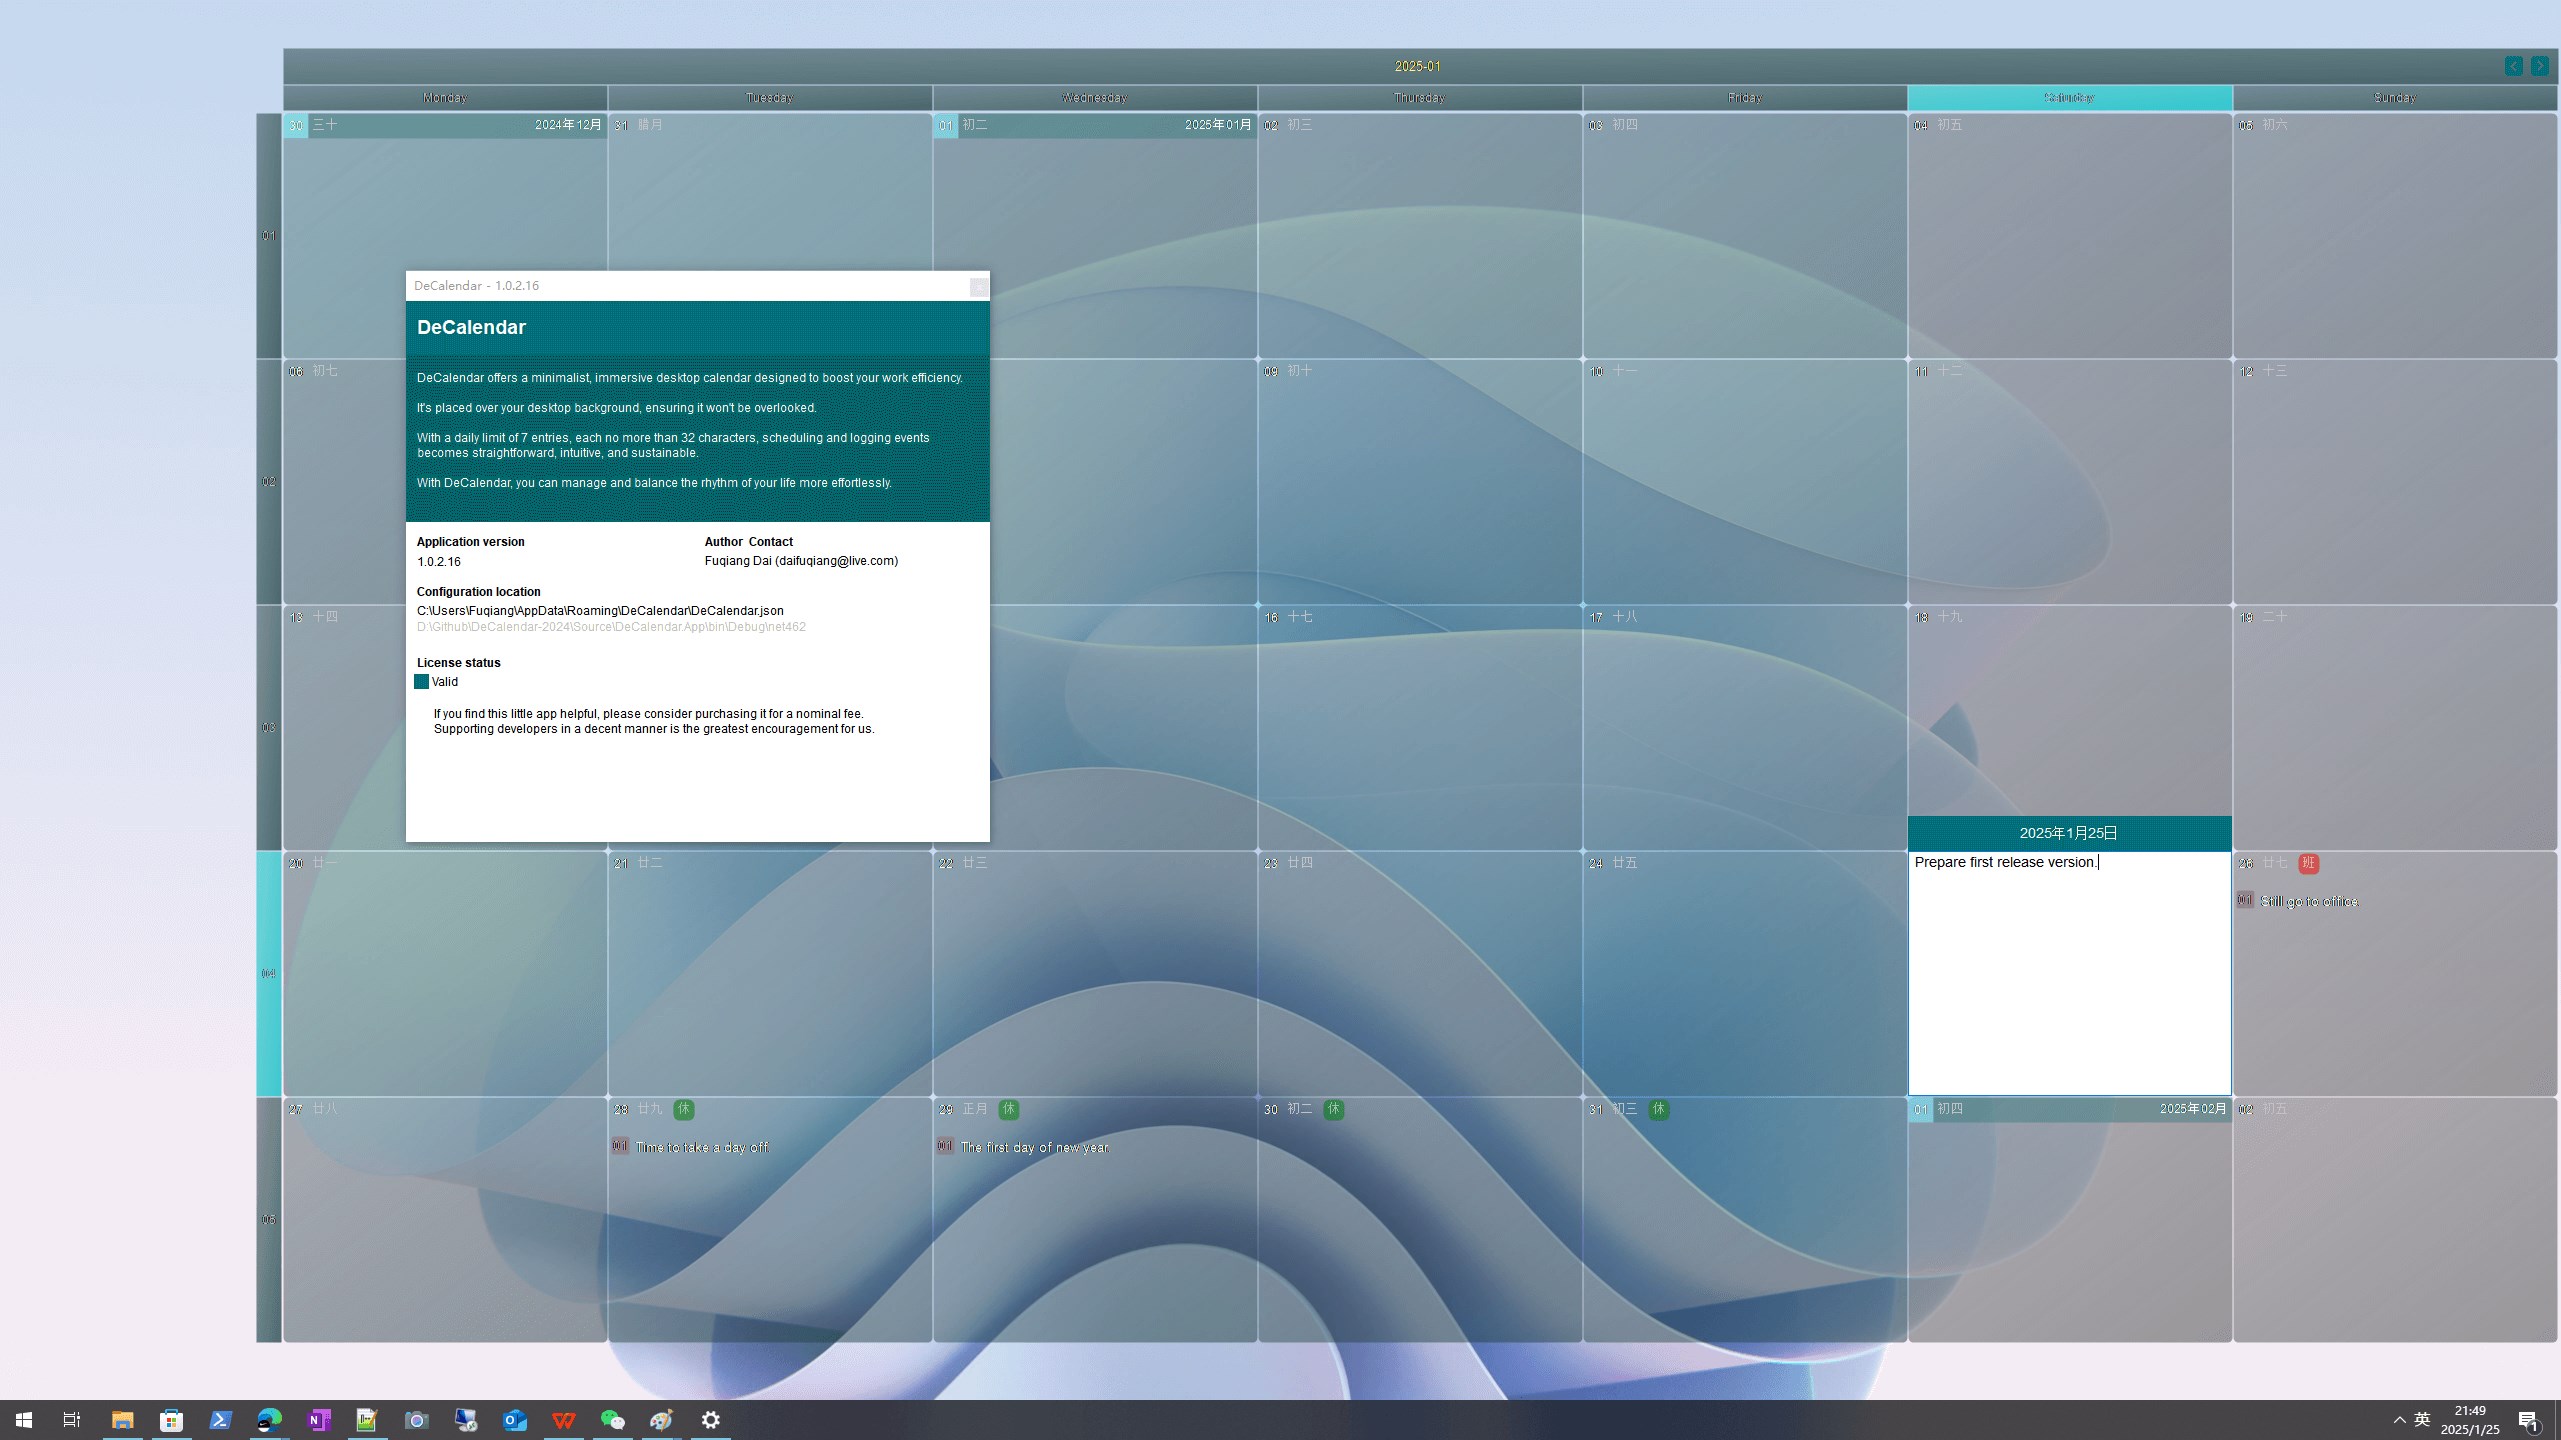Image resolution: width=2561 pixels, height=1440 pixels.
Task: Open 'The first day of new year' entry
Action: tap(1034, 1147)
